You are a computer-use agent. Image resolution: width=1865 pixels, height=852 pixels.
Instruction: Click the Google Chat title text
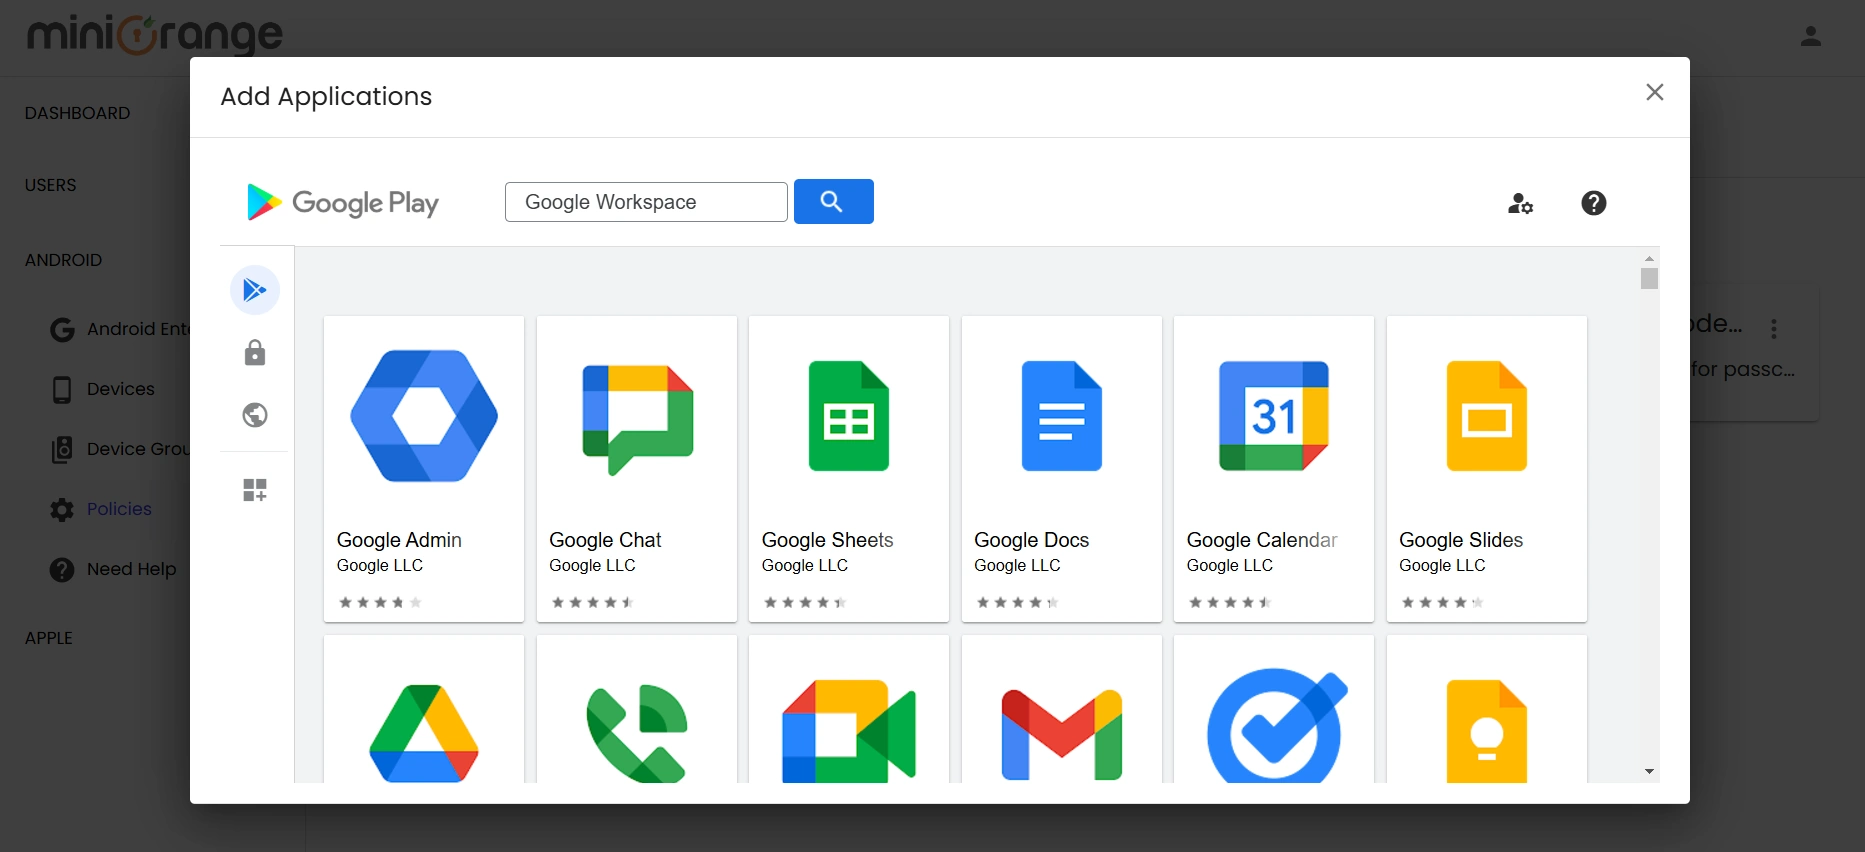(x=605, y=540)
